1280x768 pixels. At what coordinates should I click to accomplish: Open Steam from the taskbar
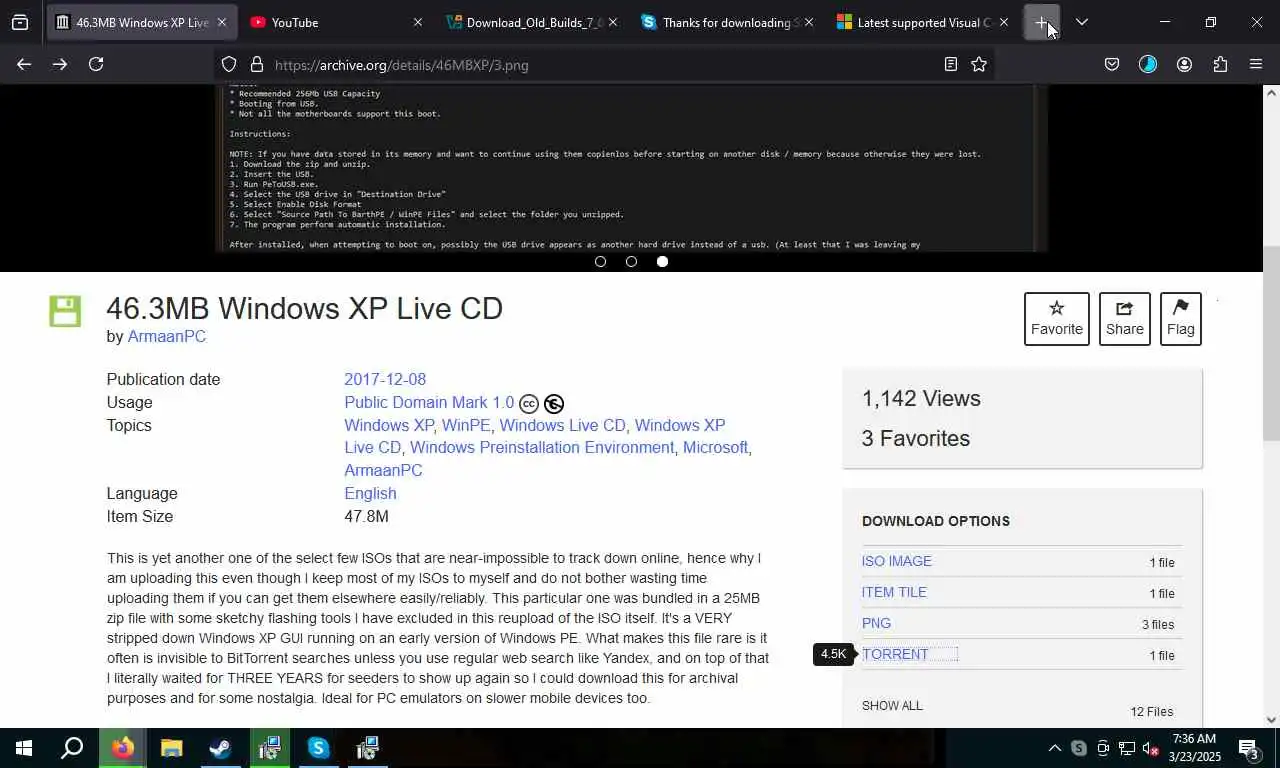click(220, 748)
